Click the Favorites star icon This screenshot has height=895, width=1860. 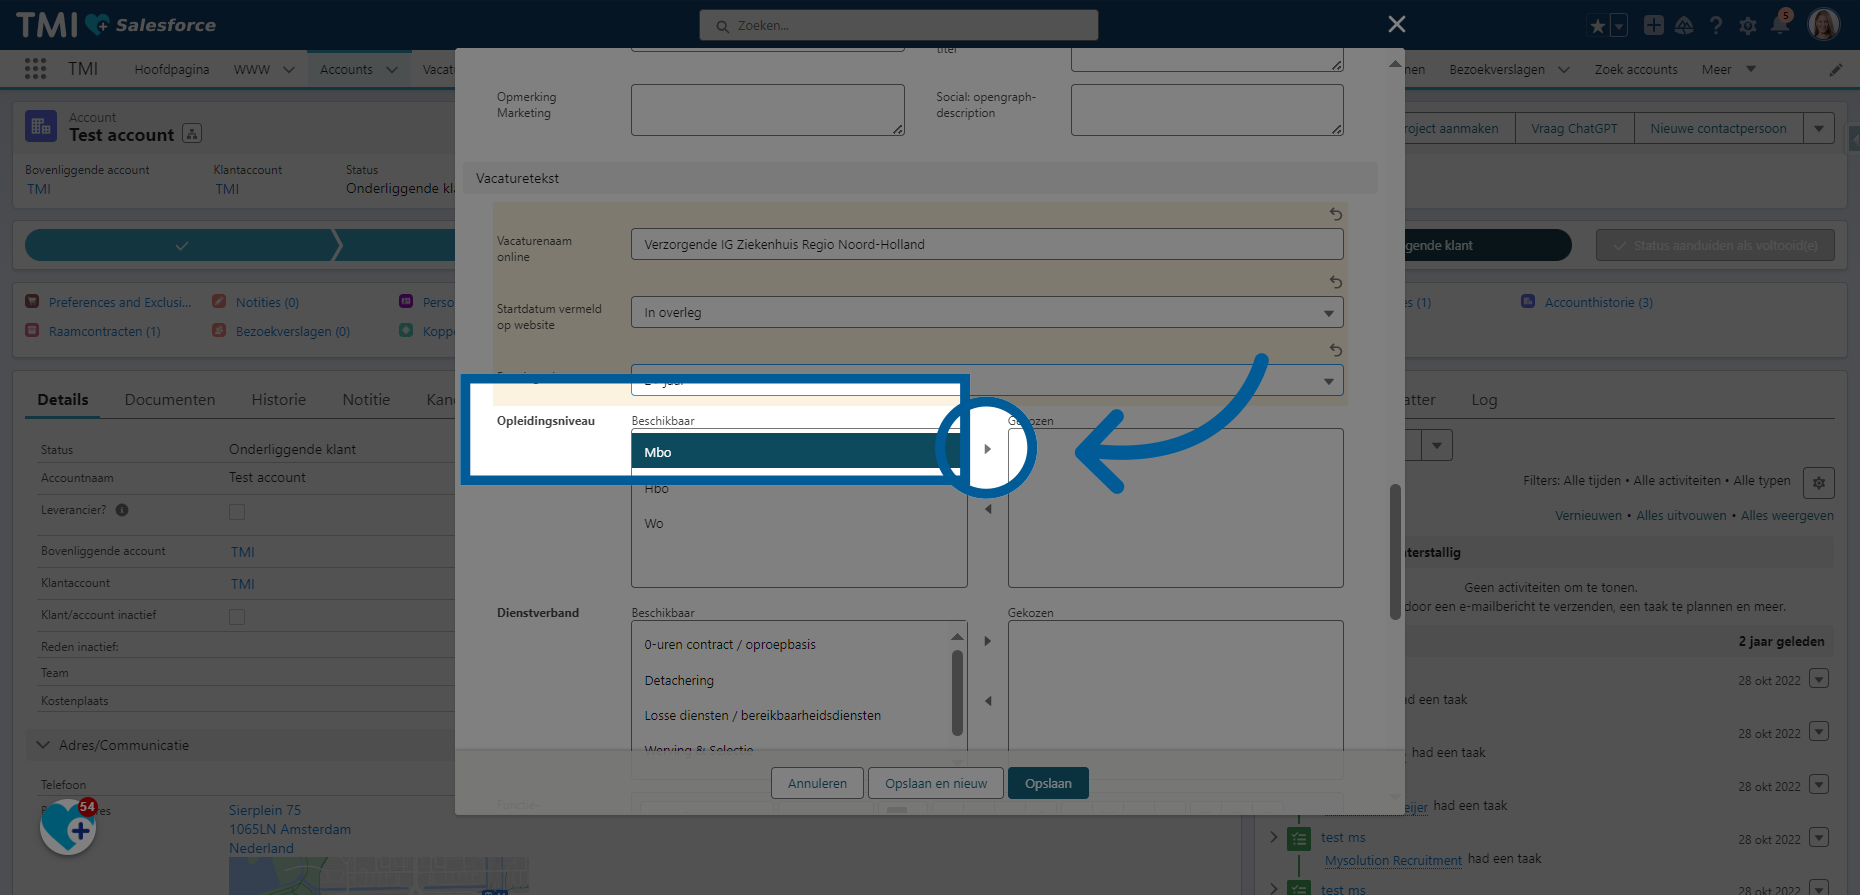coord(1597,26)
